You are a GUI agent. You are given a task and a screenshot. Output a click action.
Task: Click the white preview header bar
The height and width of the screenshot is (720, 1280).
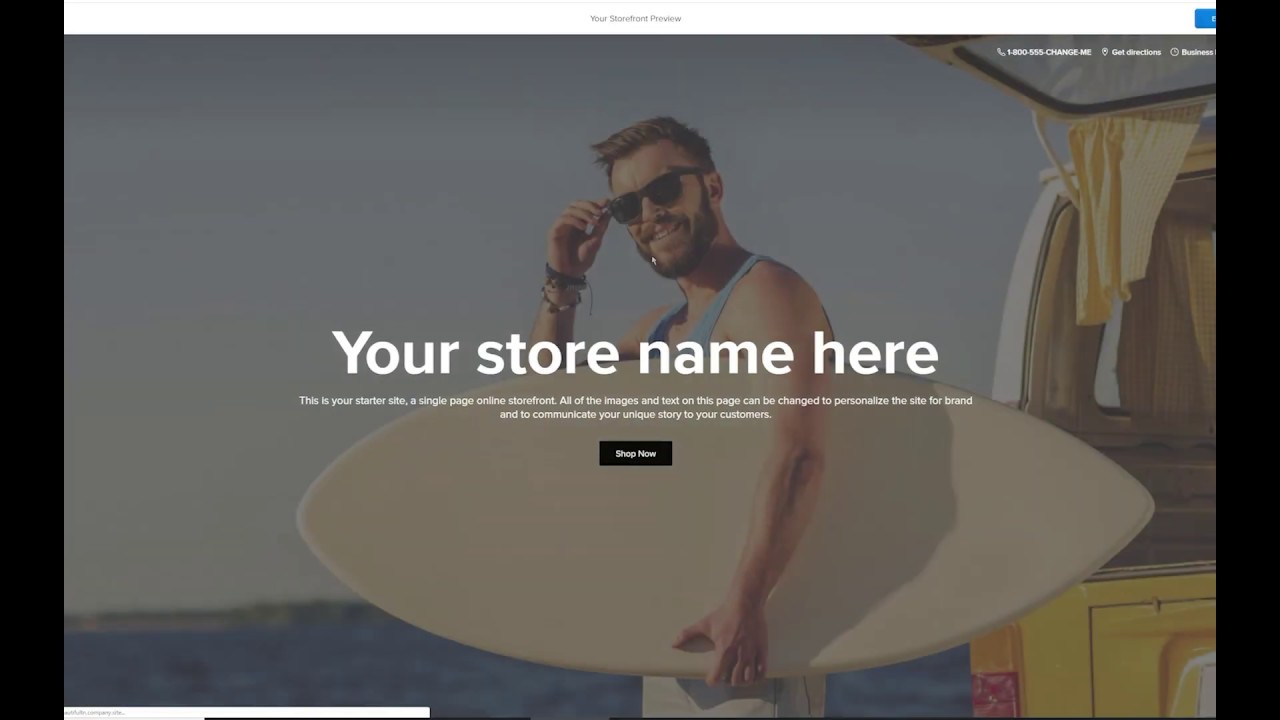pos(640,18)
